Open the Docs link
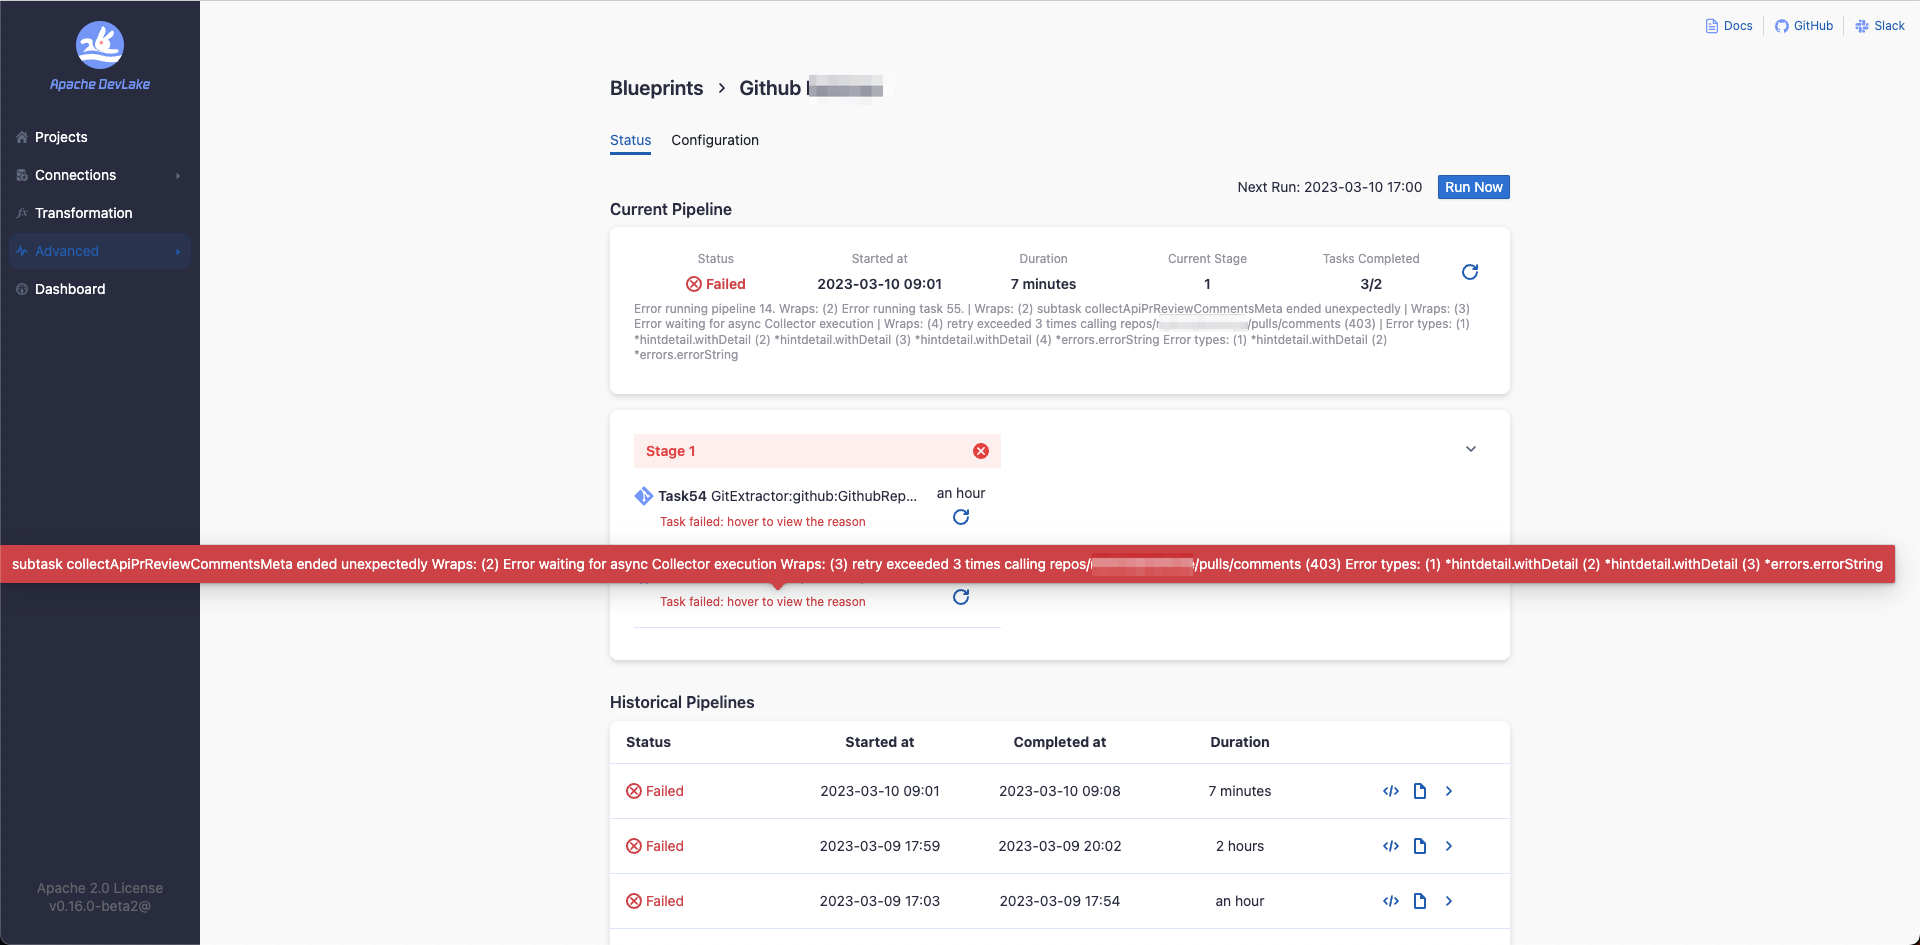This screenshot has height=945, width=1920. 1729,26
